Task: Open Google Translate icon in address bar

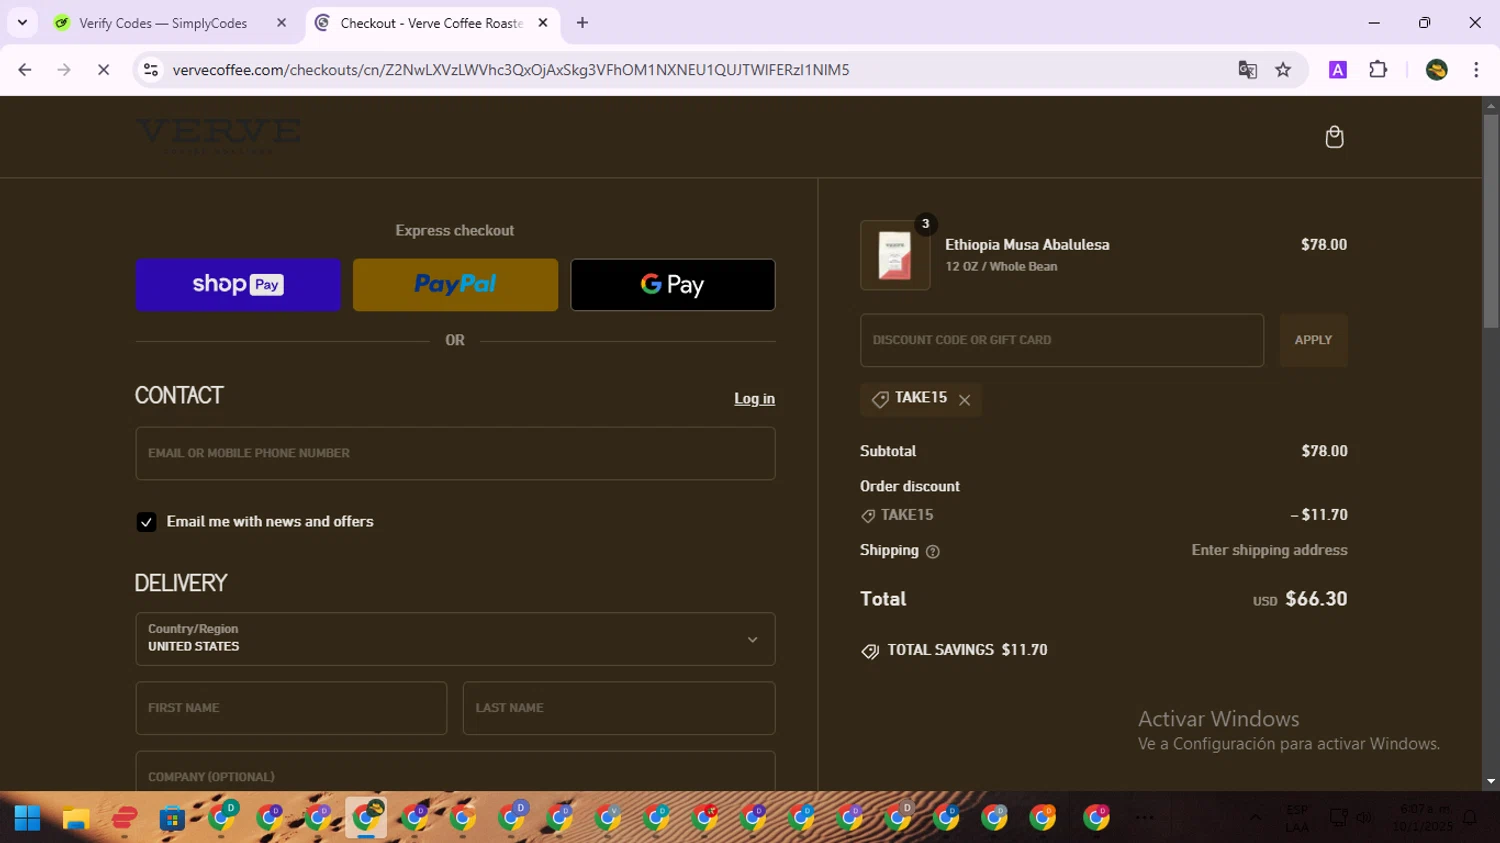Action: click(x=1247, y=70)
